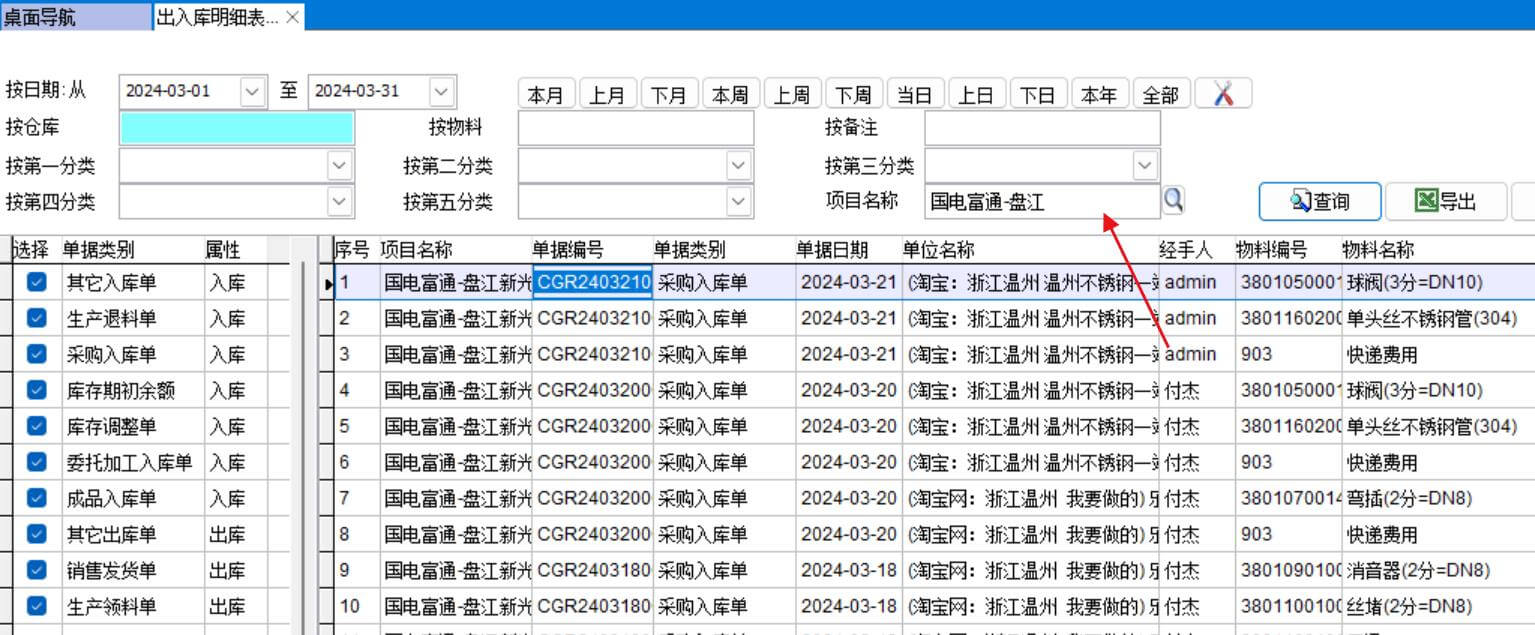Image resolution: width=1535 pixels, height=635 pixels.
Task: Close the 出入库明细表 tab
Action: click(x=292, y=17)
